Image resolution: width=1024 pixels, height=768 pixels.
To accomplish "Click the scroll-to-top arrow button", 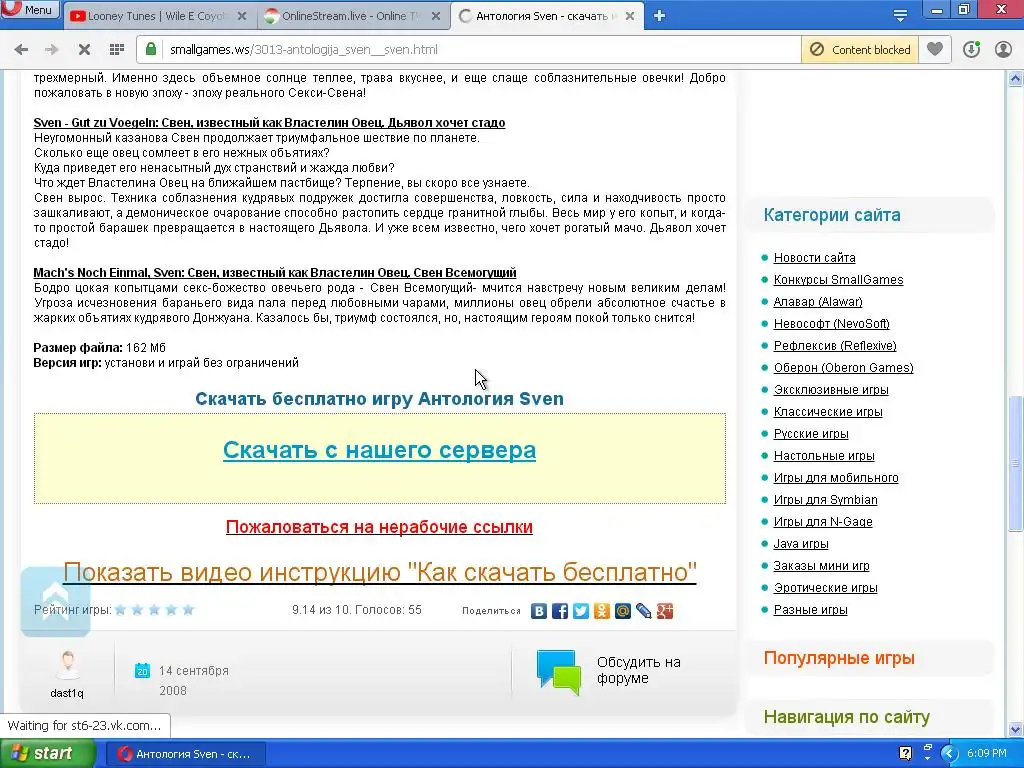I will pos(56,601).
